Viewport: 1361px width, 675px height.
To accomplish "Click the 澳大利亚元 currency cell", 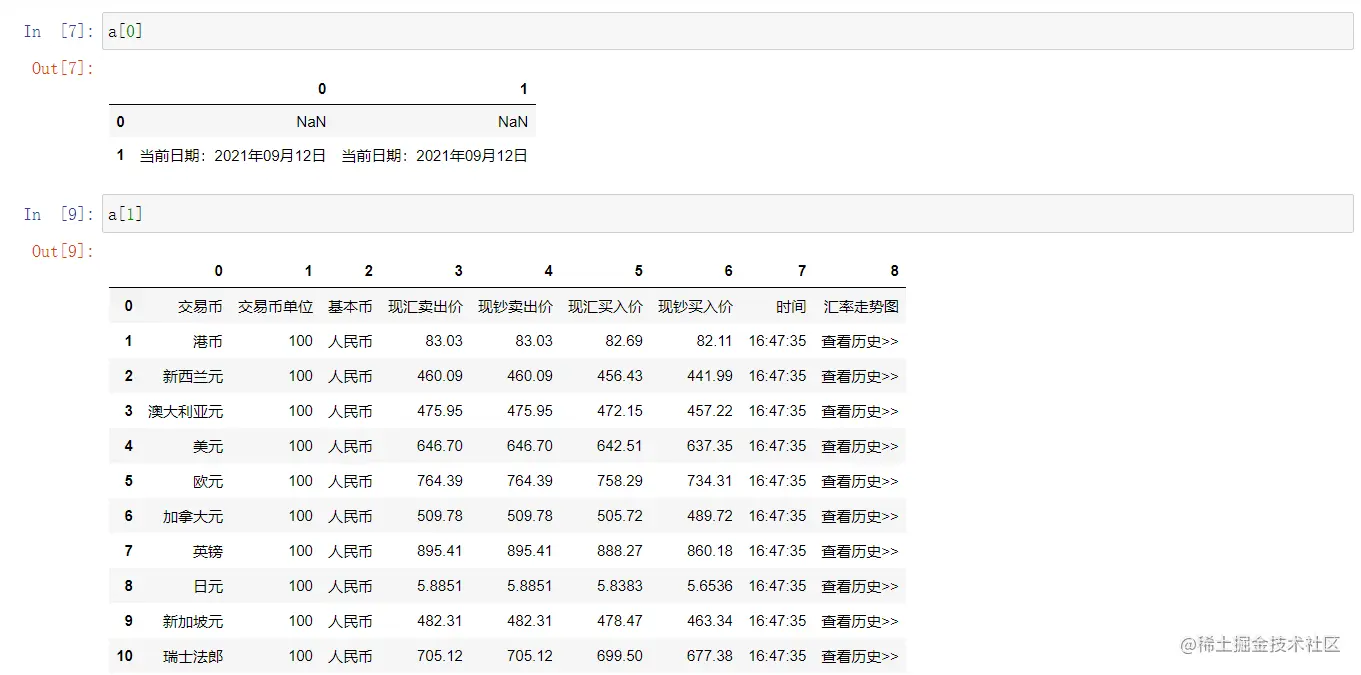I will click(186, 411).
